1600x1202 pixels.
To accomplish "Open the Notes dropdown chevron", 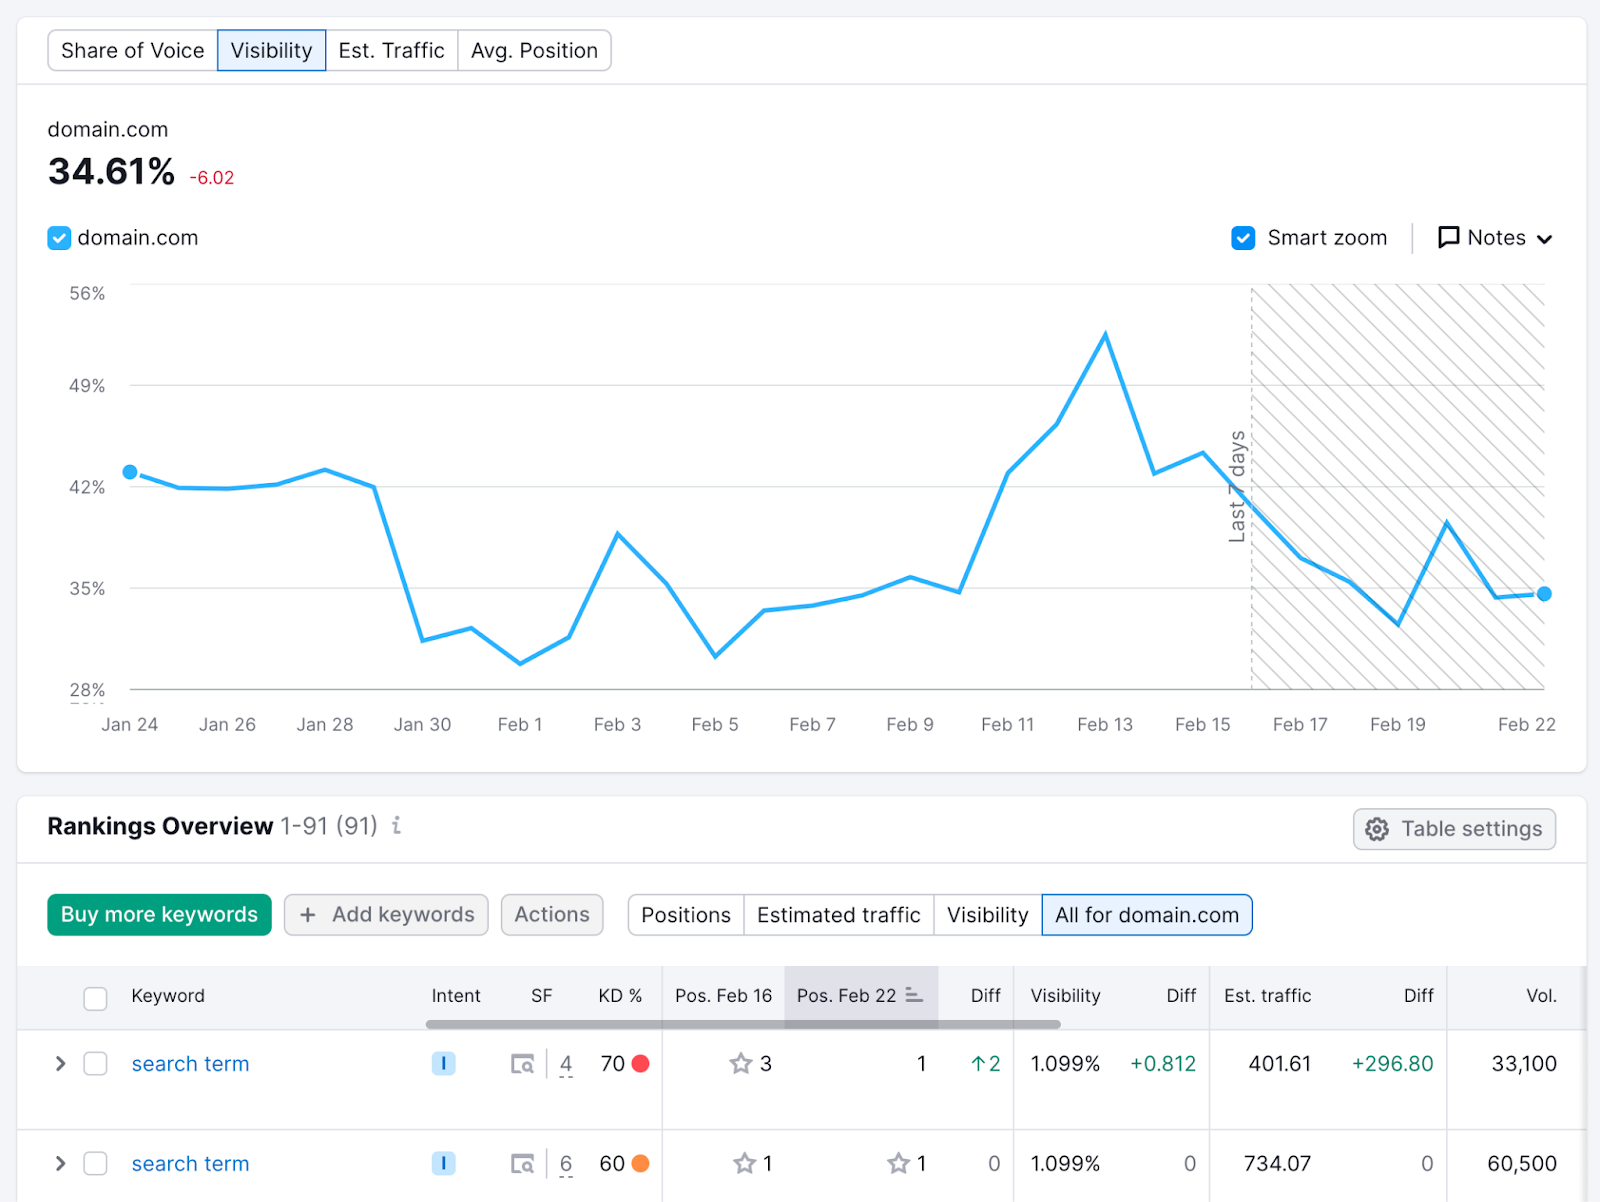I will (x=1546, y=238).
